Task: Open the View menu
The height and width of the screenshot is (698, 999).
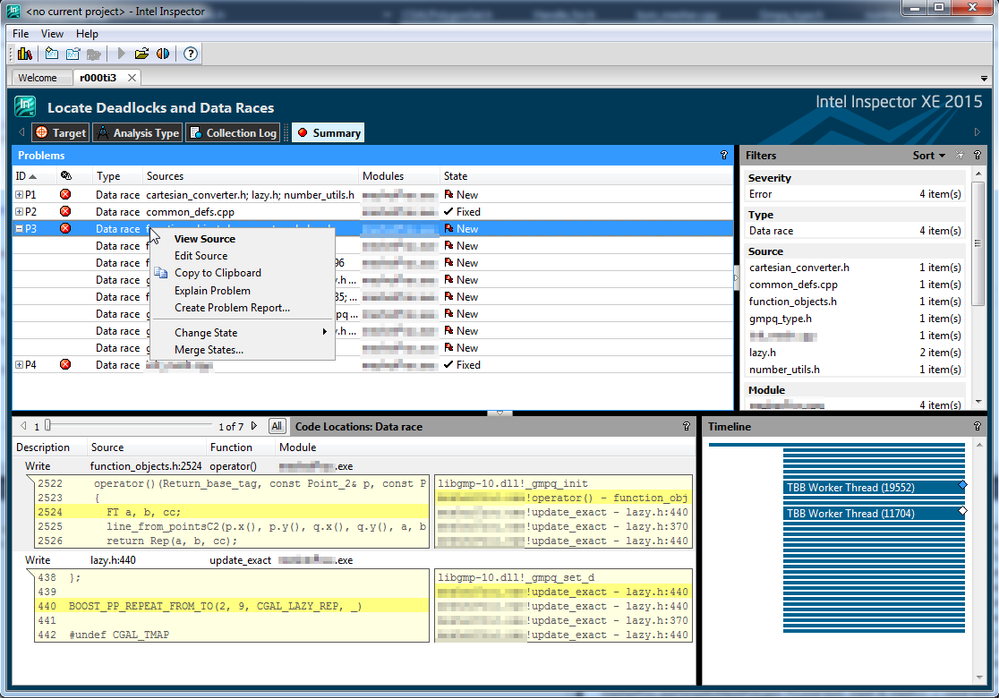Action: coord(52,34)
